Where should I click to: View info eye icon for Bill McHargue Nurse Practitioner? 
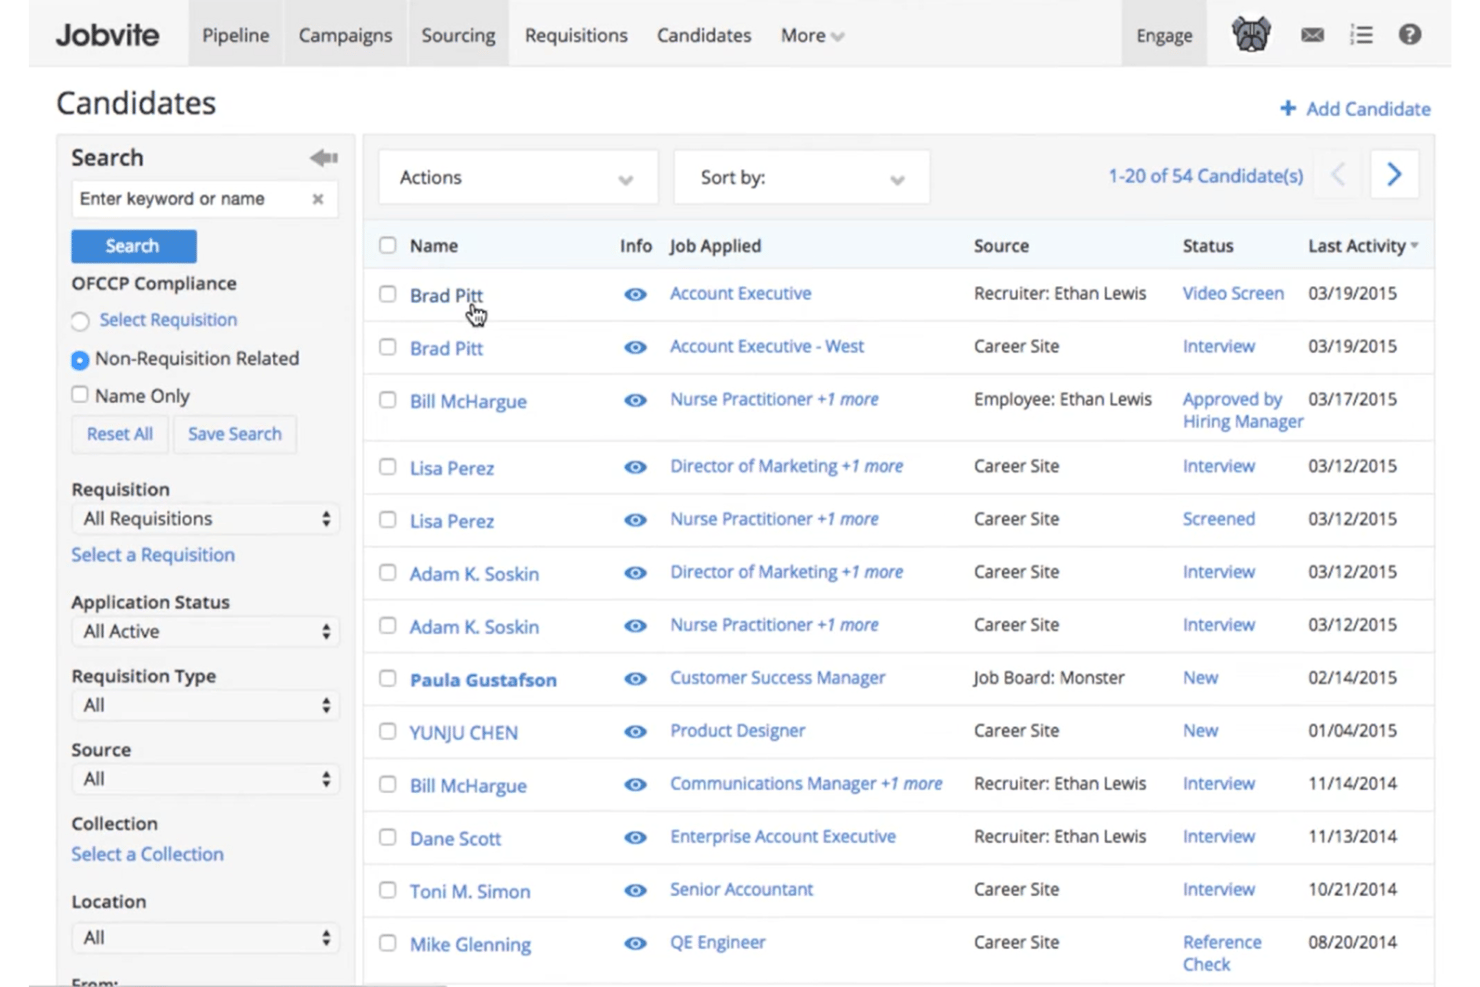(x=635, y=400)
